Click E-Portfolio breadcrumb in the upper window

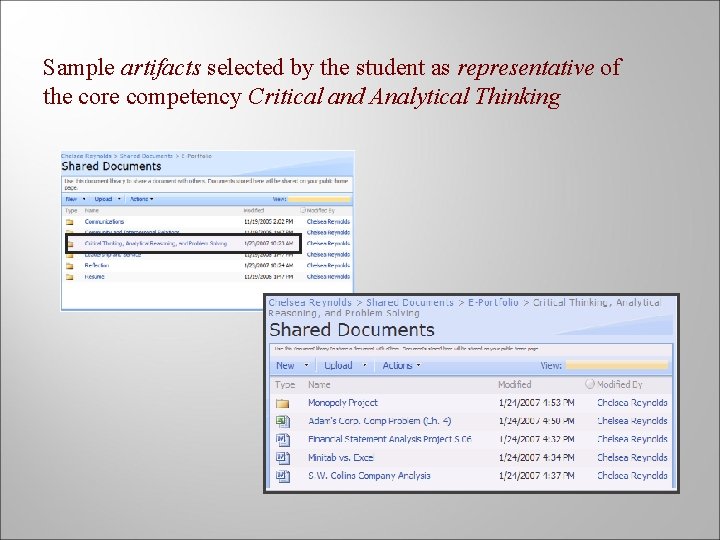[197, 156]
